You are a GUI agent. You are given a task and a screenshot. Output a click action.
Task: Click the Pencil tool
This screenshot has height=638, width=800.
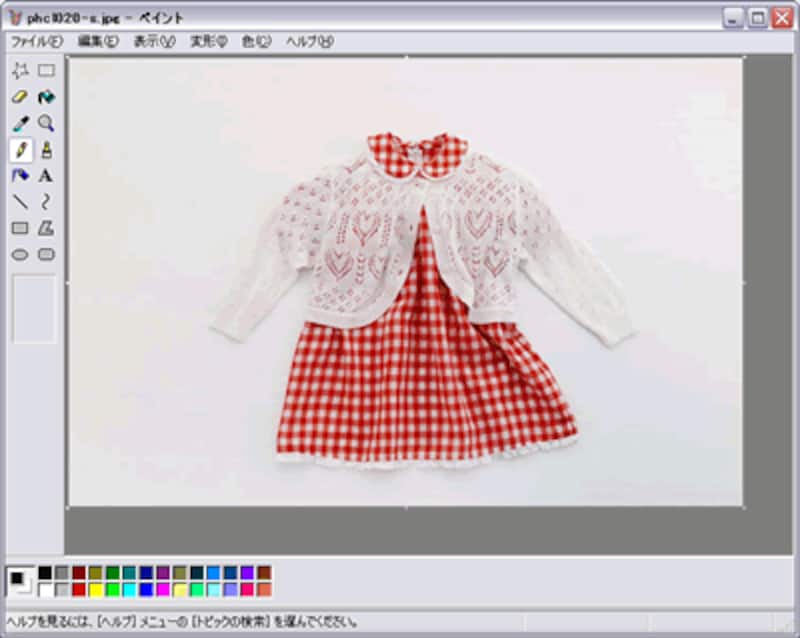pyautogui.click(x=20, y=150)
